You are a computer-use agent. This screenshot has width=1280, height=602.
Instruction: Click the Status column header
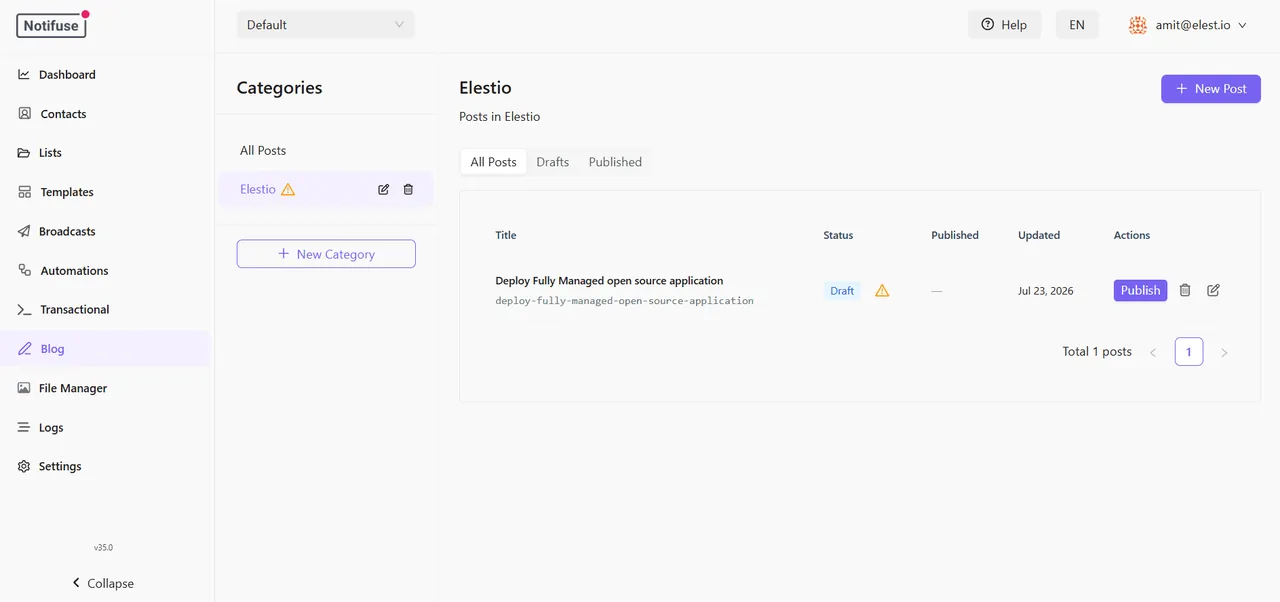pyautogui.click(x=838, y=235)
